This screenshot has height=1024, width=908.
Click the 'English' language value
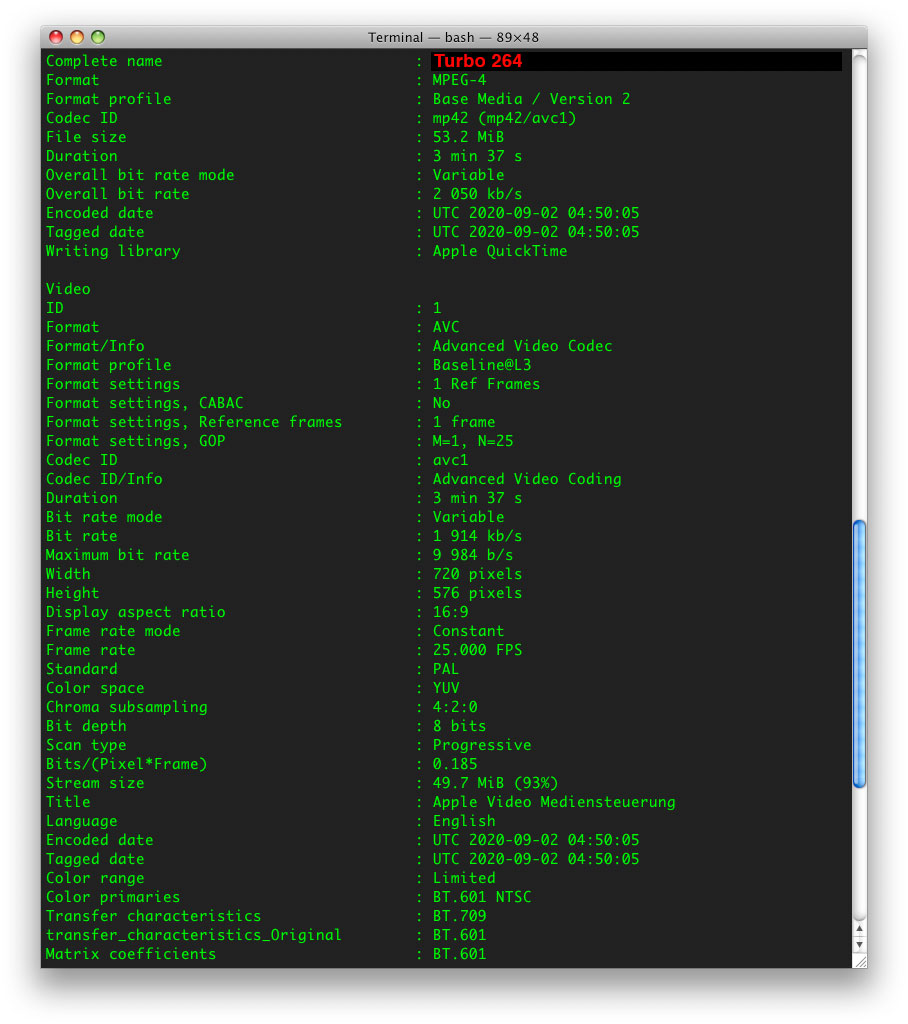click(x=464, y=821)
